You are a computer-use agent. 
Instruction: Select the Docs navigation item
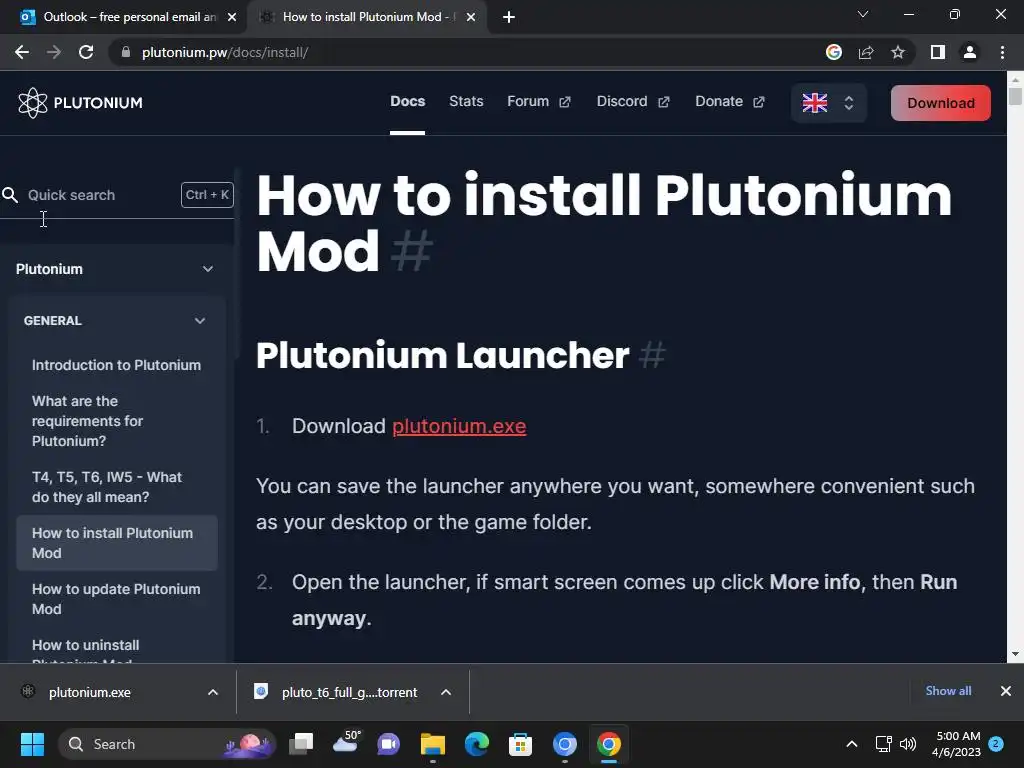pyautogui.click(x=408, y=101)
